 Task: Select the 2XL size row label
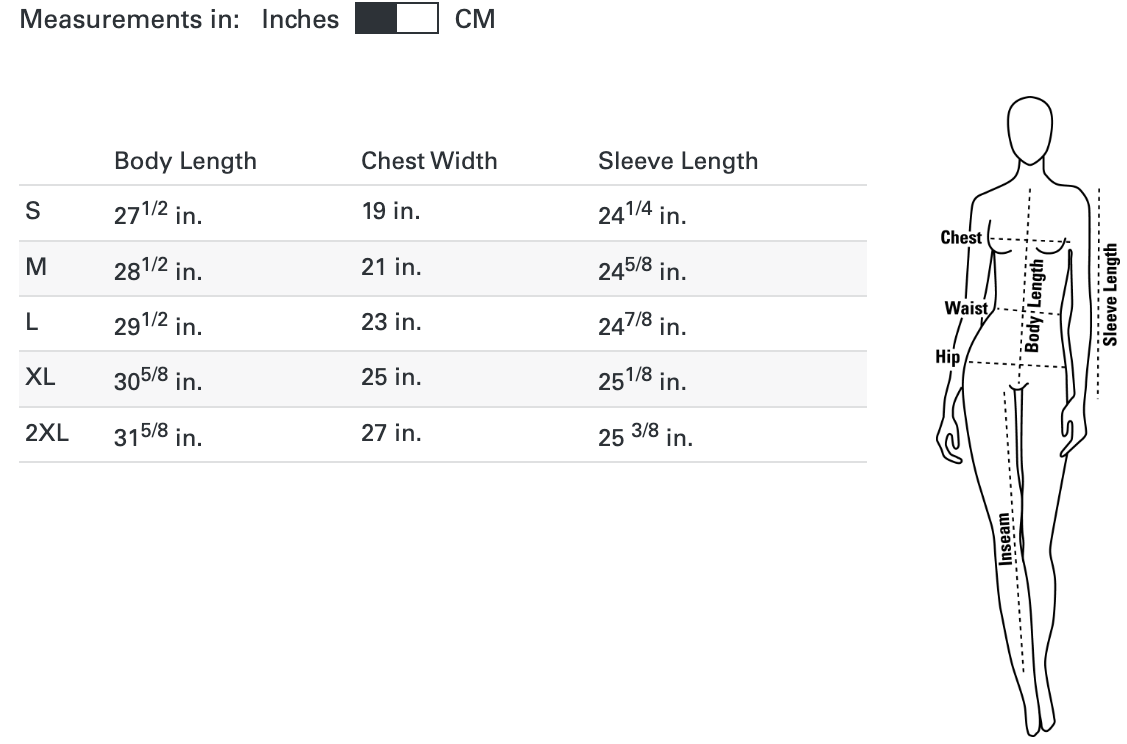coord(47,433)
